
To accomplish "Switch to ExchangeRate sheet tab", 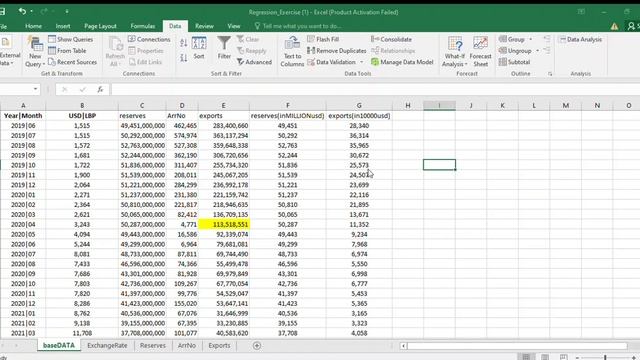I will click(107, 345).
